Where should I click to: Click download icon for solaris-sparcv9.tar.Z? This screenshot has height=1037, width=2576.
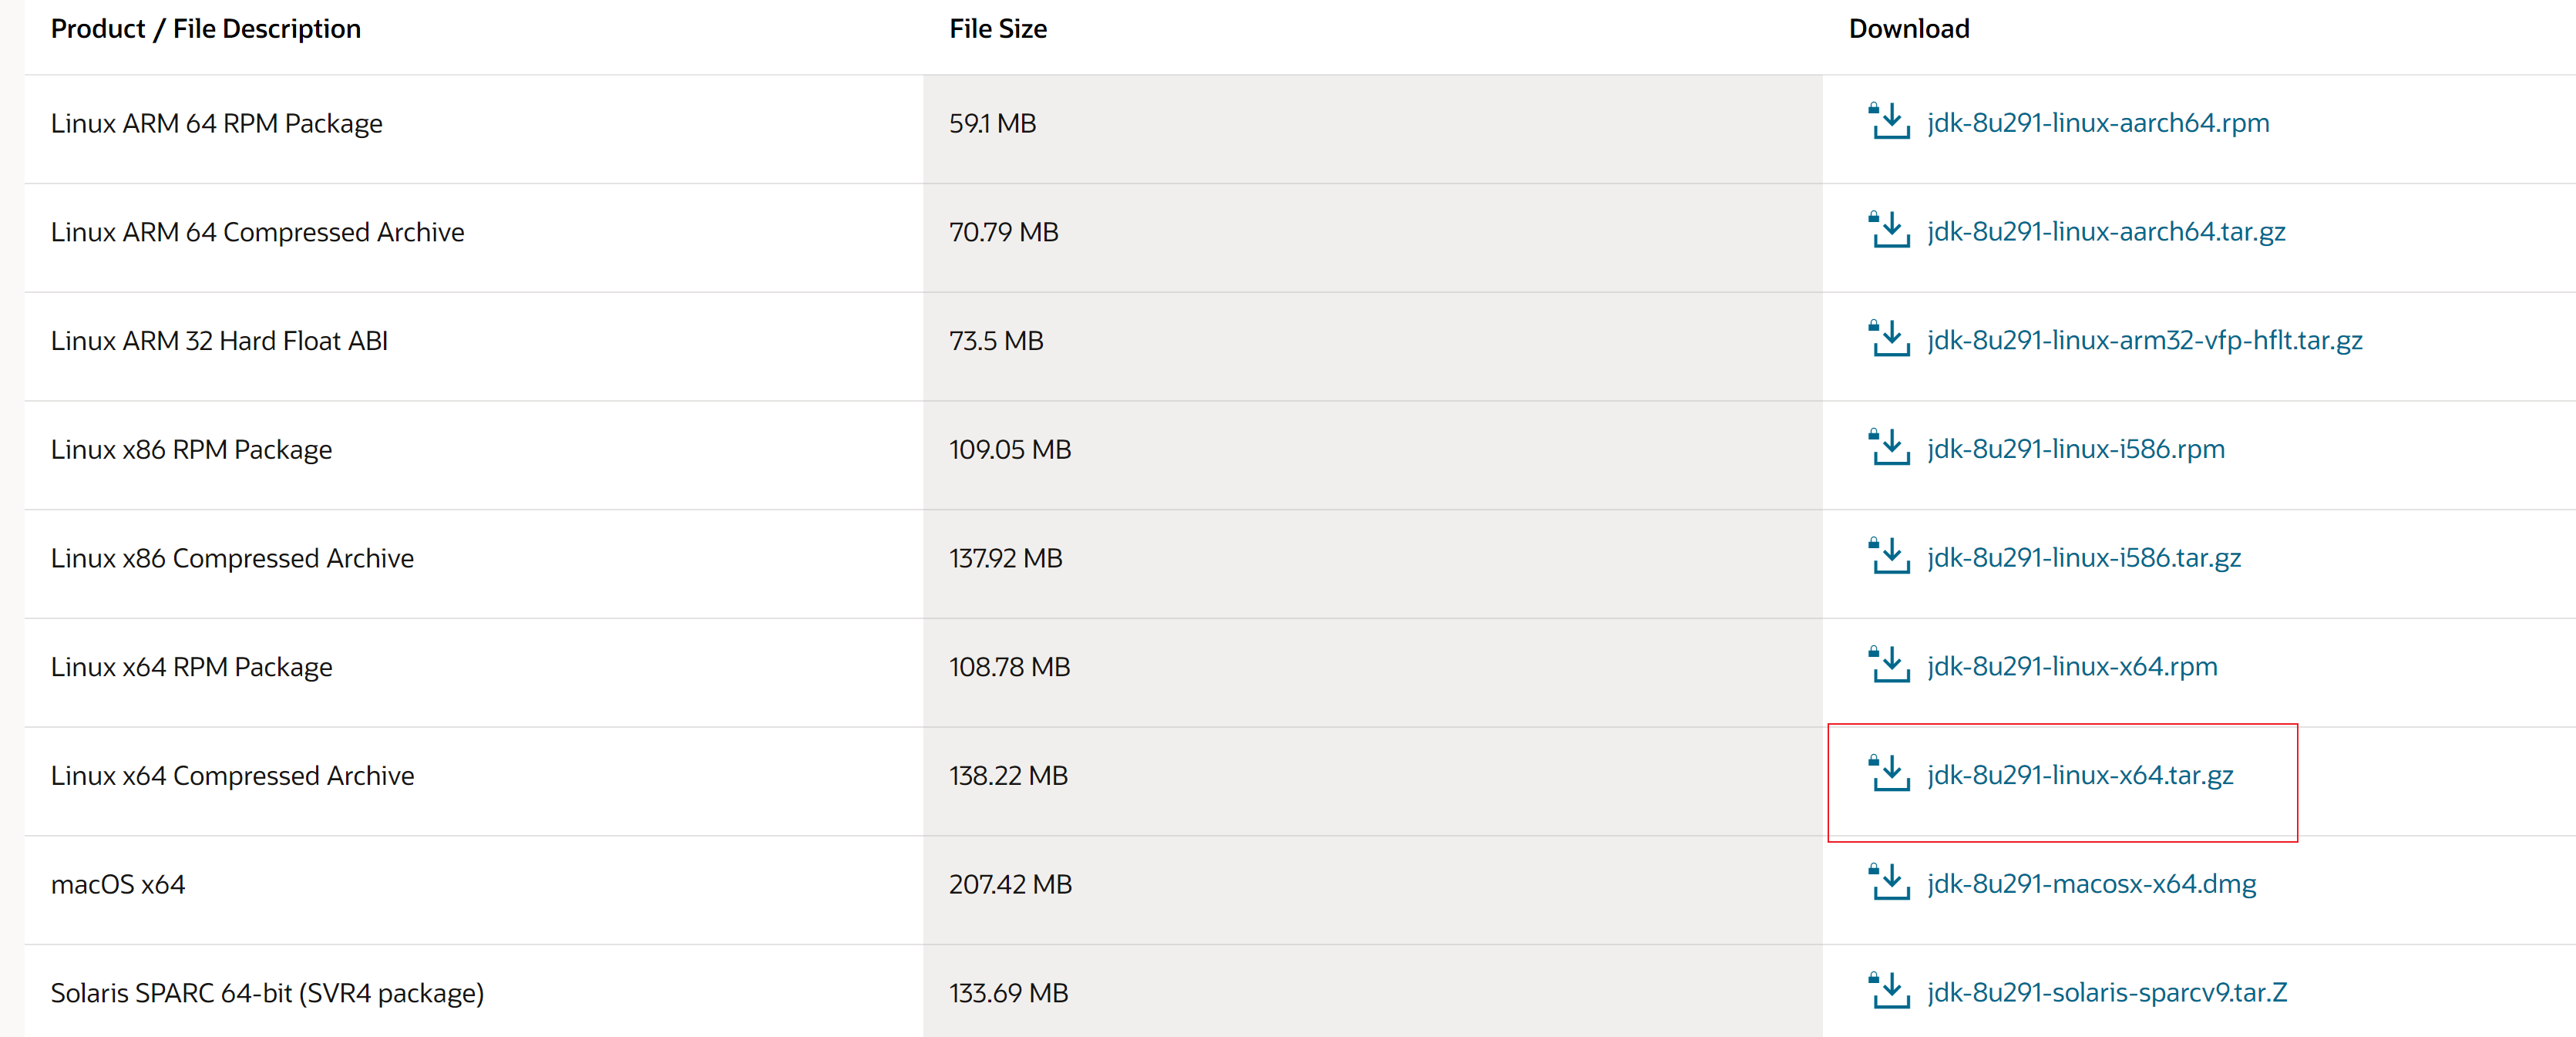[1889, 992]
